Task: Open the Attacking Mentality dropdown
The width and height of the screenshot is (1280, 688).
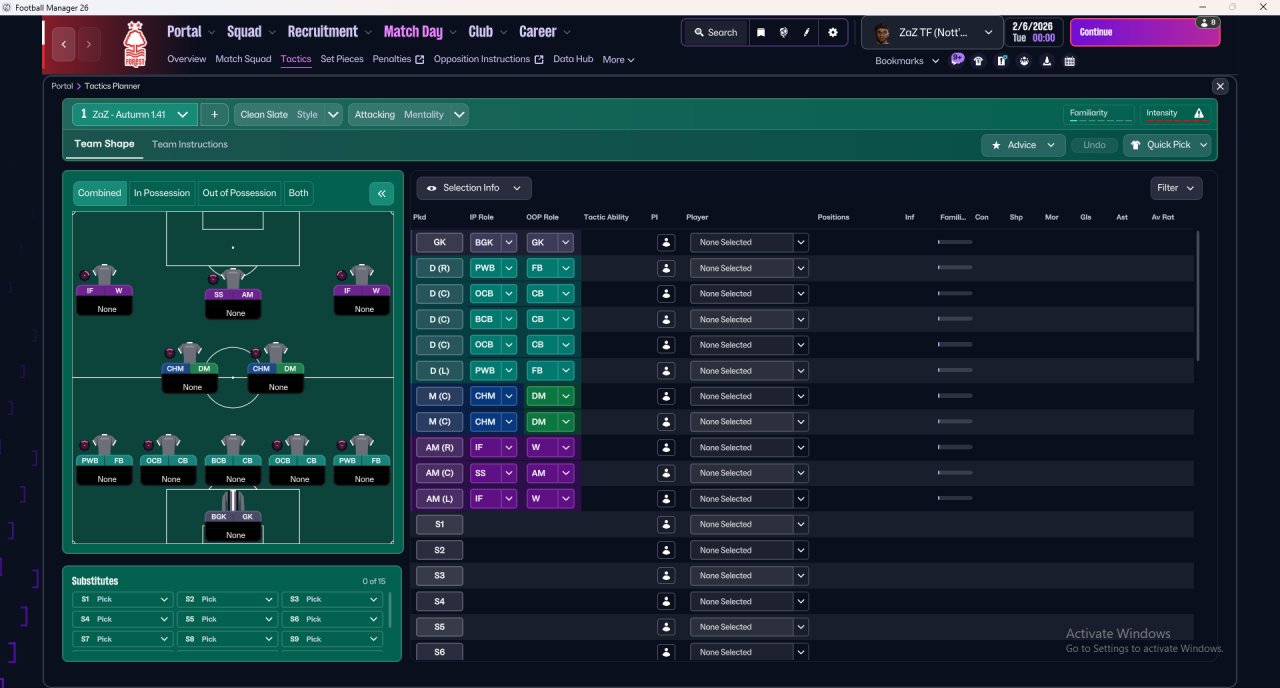Action: [408, 115]
